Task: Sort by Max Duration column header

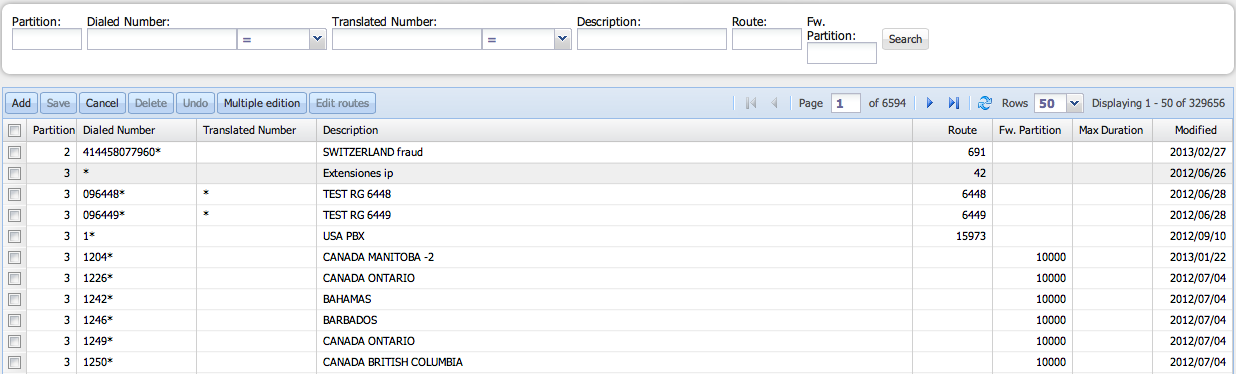Action: tap(1113, 130)
